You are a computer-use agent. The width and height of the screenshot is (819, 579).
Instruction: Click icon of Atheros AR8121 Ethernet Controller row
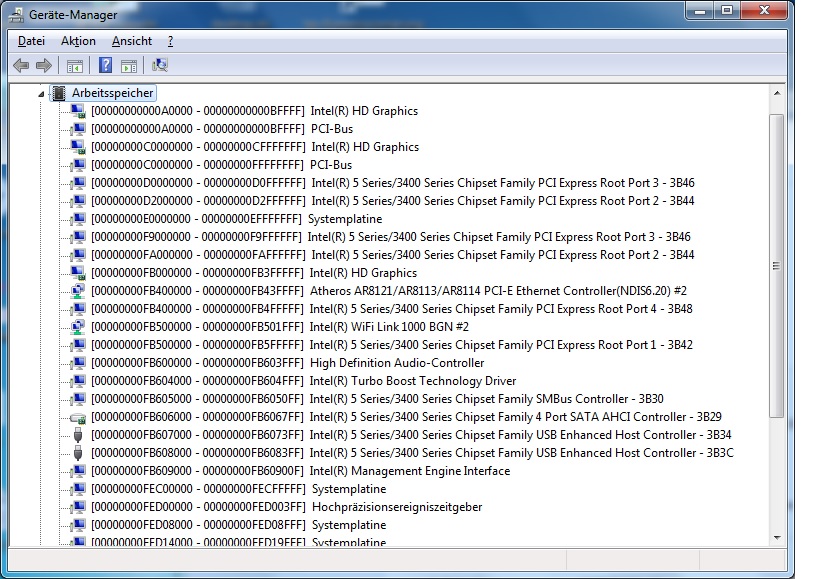click(78, 291)
